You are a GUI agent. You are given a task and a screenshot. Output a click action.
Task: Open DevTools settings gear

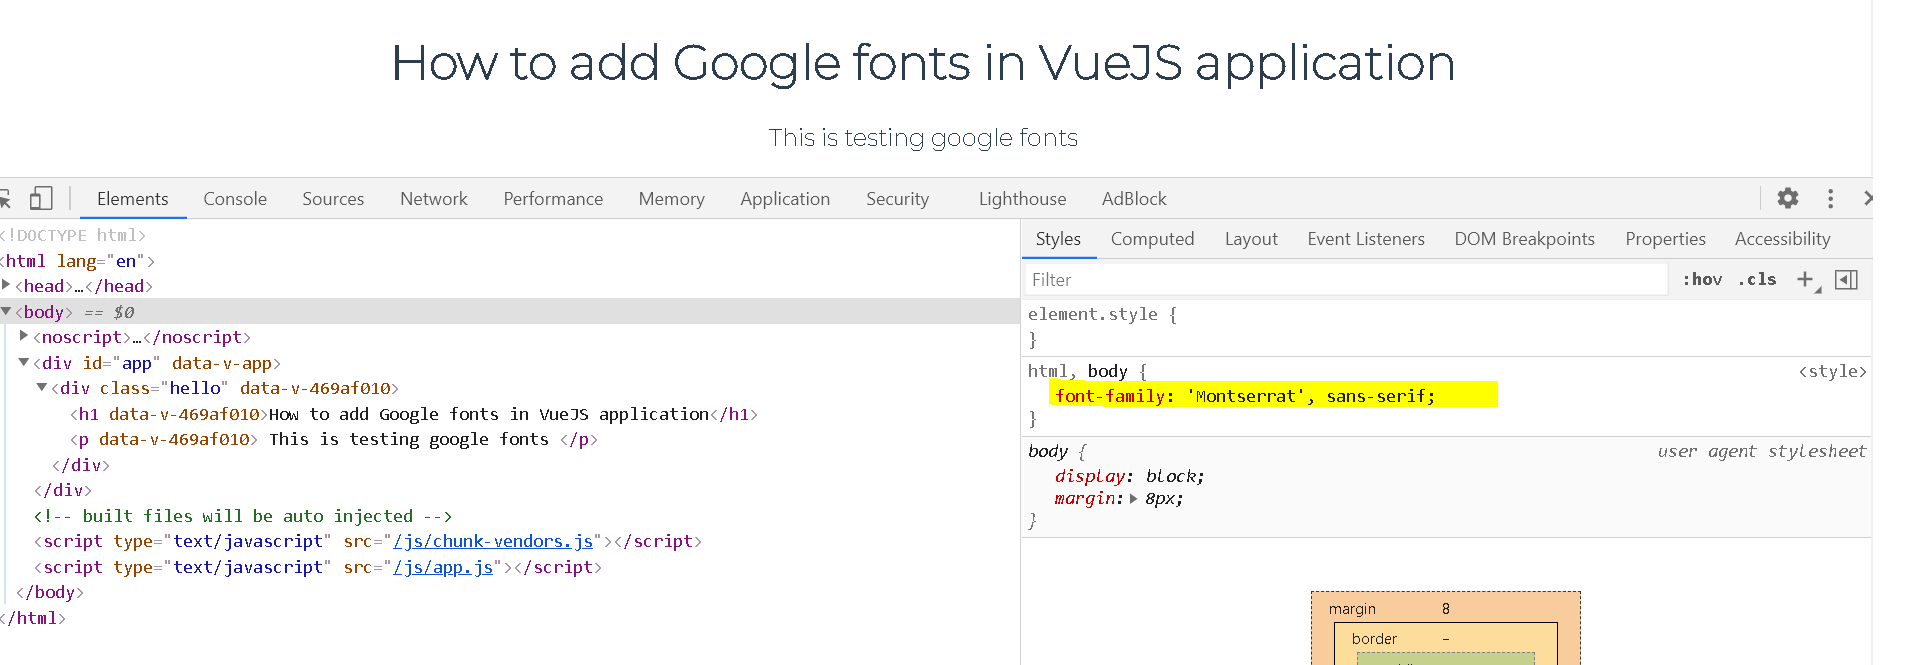[1788, 198]
